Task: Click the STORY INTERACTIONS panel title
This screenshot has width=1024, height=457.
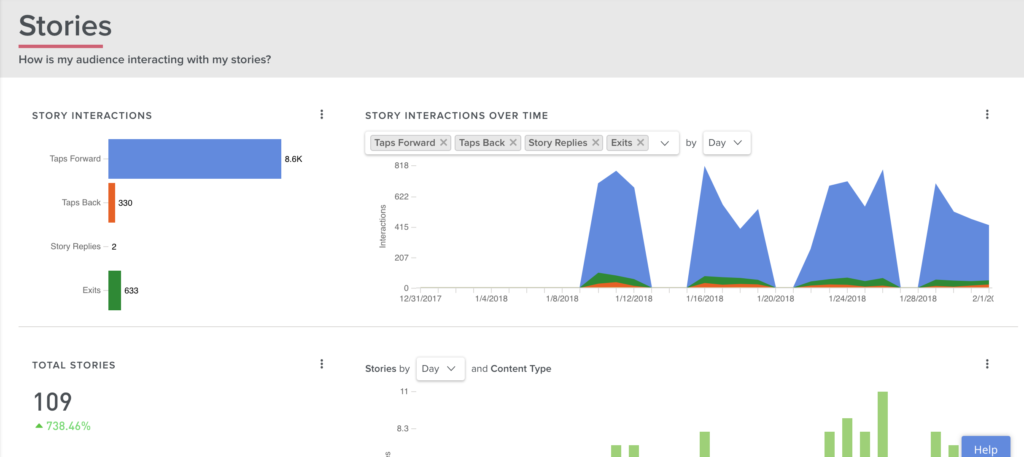Action: coord(92,116)
